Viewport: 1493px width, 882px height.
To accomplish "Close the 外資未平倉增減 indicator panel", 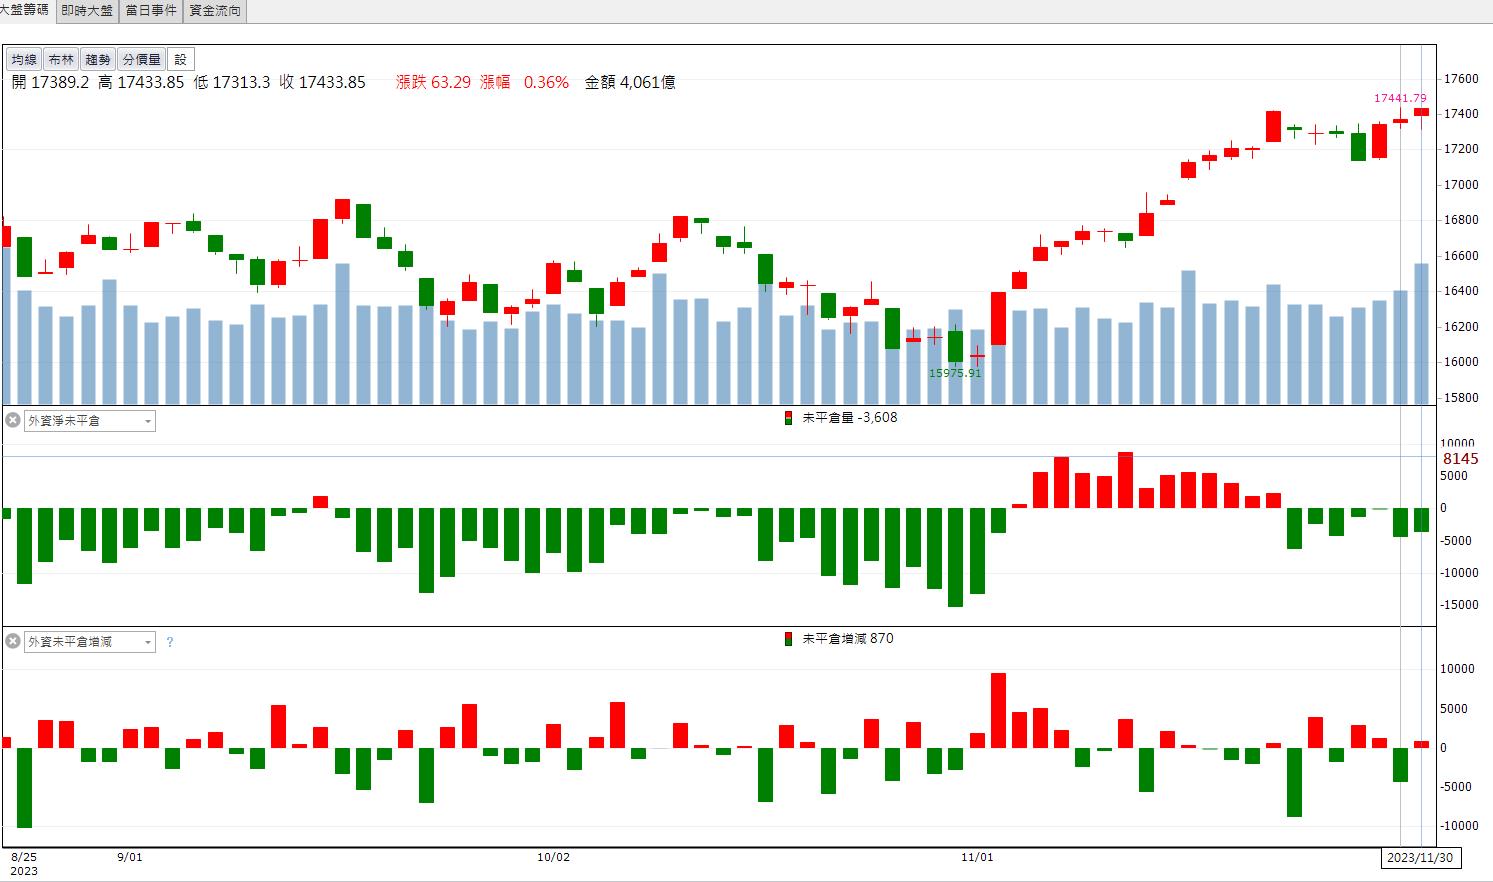I will coord(13,641).
